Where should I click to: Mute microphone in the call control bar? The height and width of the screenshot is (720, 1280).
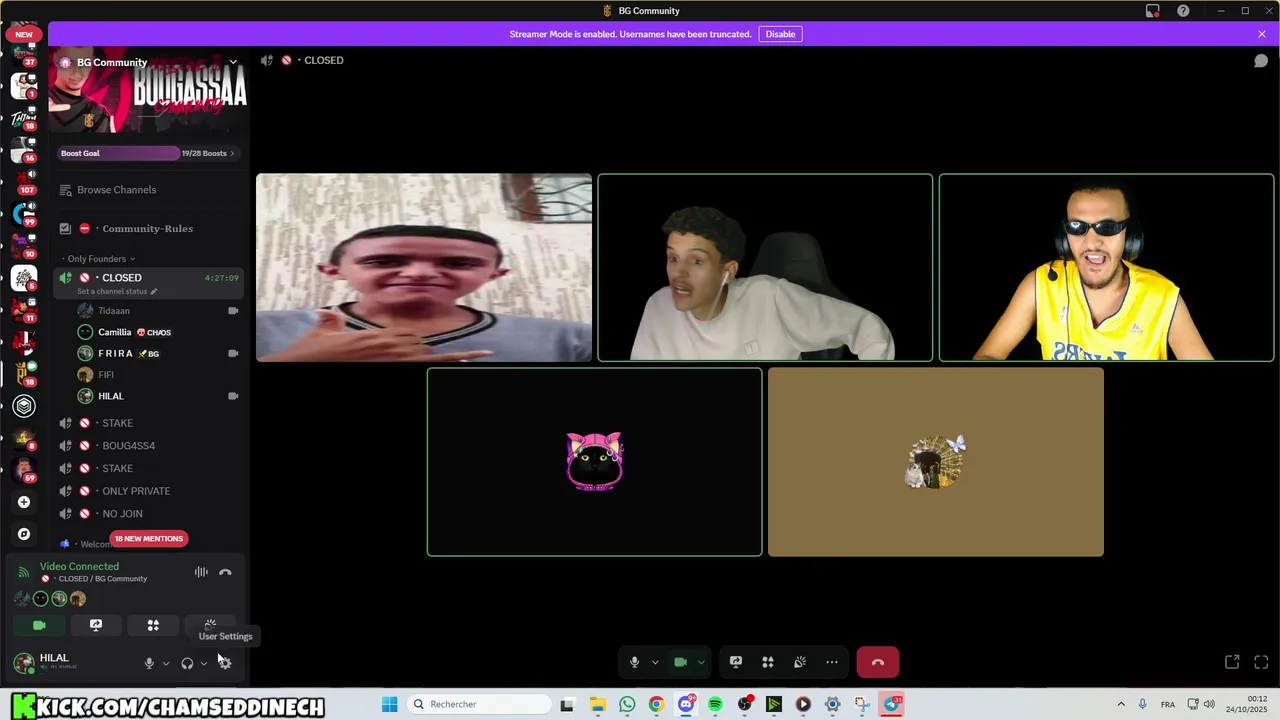[634, 662]
